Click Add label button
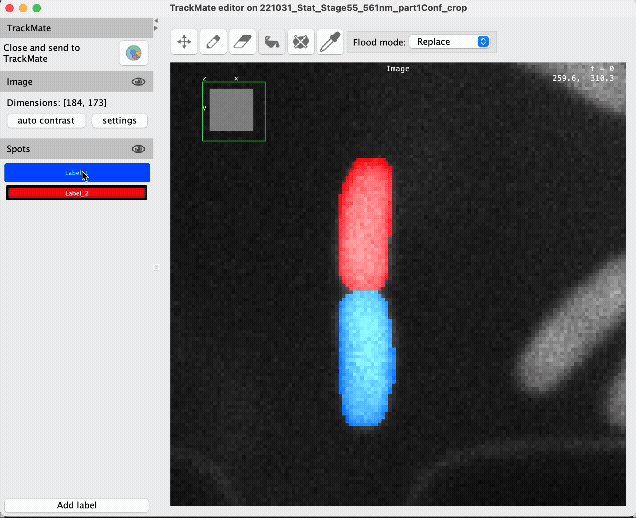This screenshot has height=518, width=636. click(x=77, y=505)
